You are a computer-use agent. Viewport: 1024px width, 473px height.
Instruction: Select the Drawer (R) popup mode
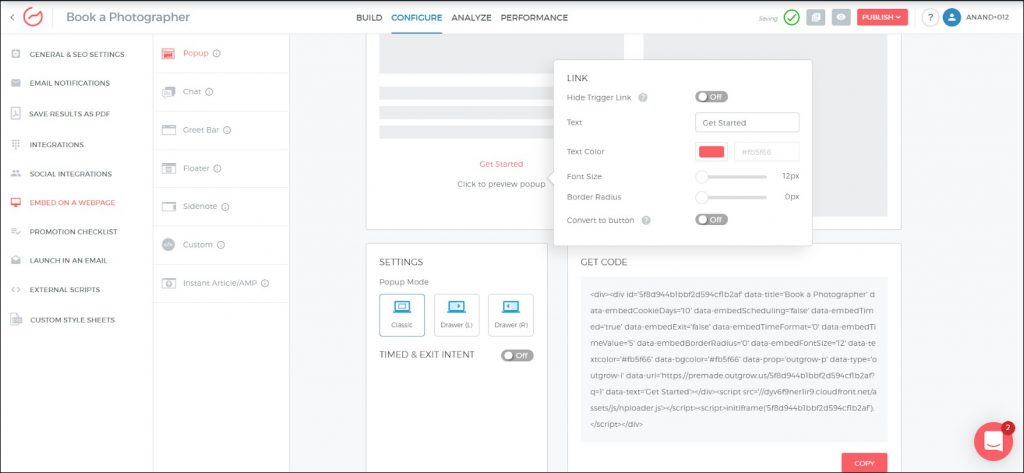coord(510,314)
